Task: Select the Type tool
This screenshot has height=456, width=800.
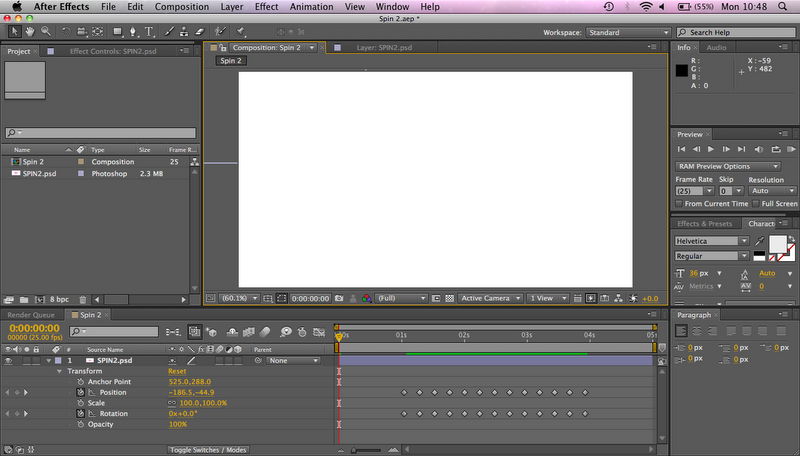Action: pos(149,32)
